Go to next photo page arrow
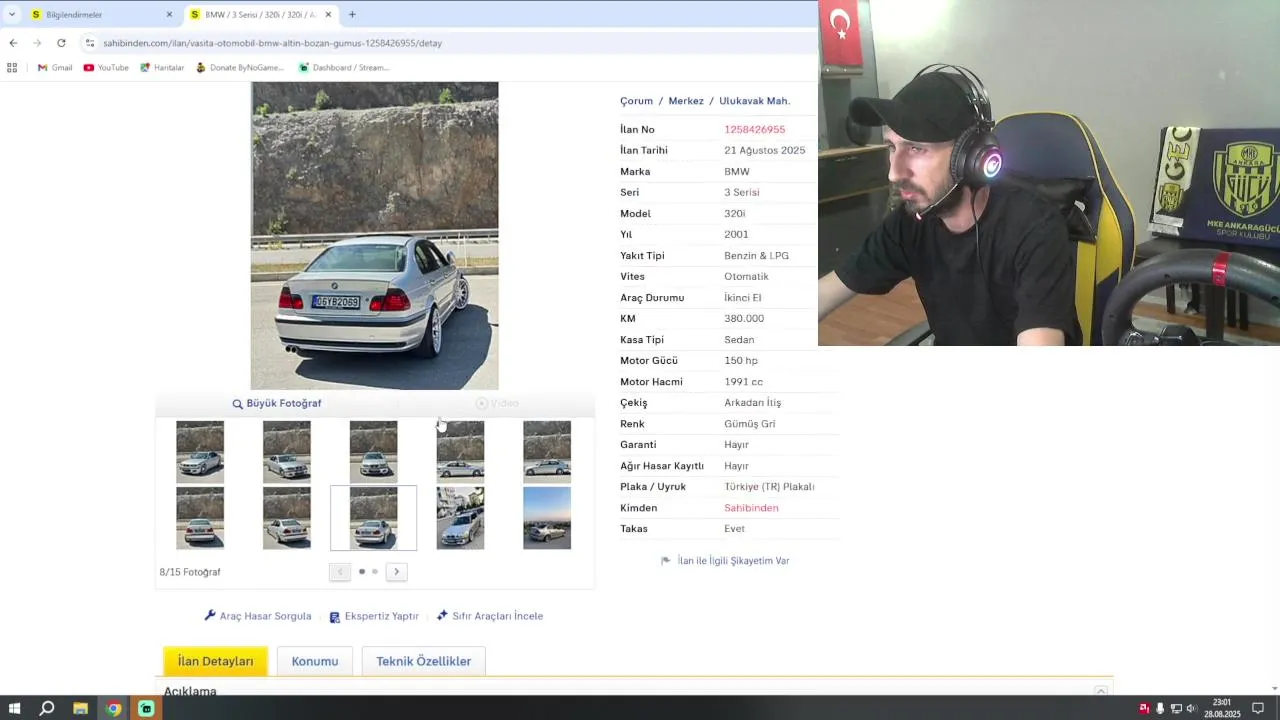1280x720 pixels. [x=396, y=572]
